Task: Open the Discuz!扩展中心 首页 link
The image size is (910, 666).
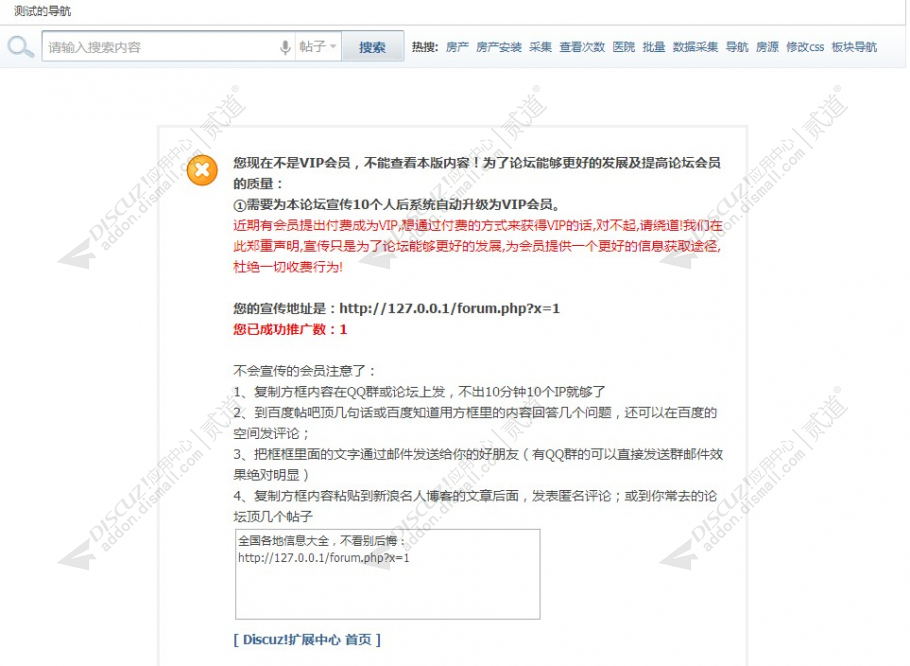Action: pyautogui.click(x=307, y=639)
